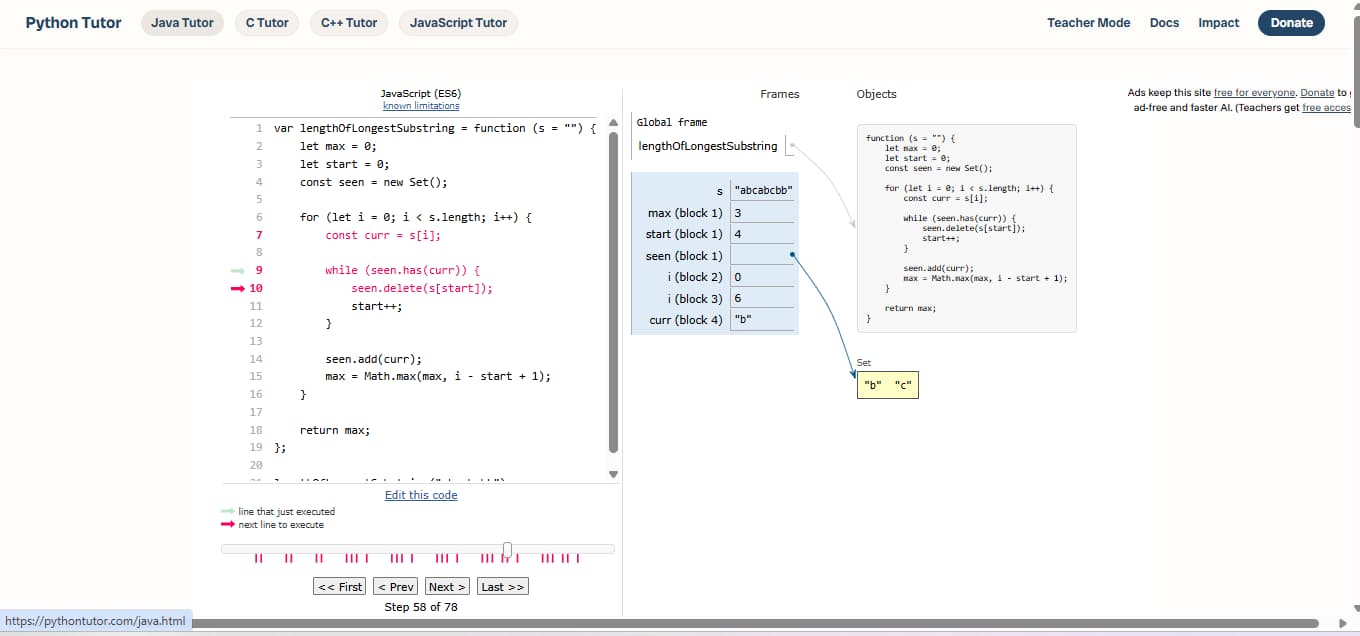Jump to the first step
The image size is (1360, 636).
(x=339, y=587)
